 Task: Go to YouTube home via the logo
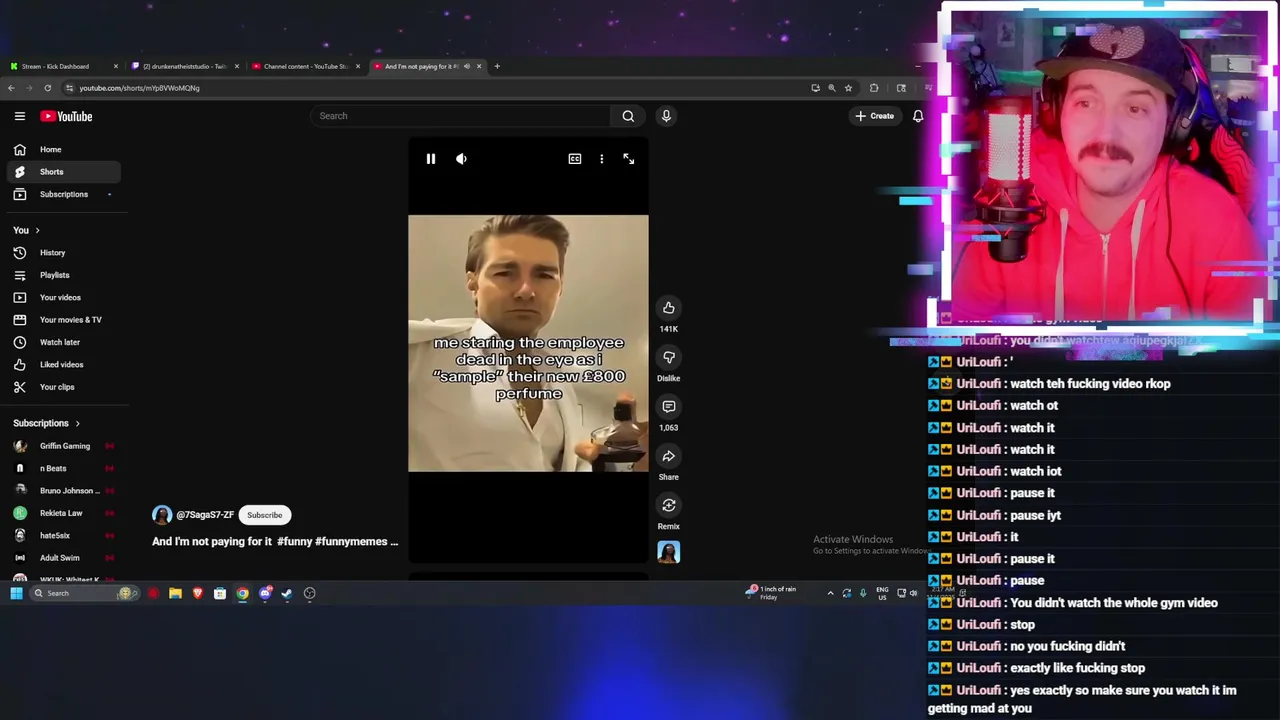pos(66,116)
